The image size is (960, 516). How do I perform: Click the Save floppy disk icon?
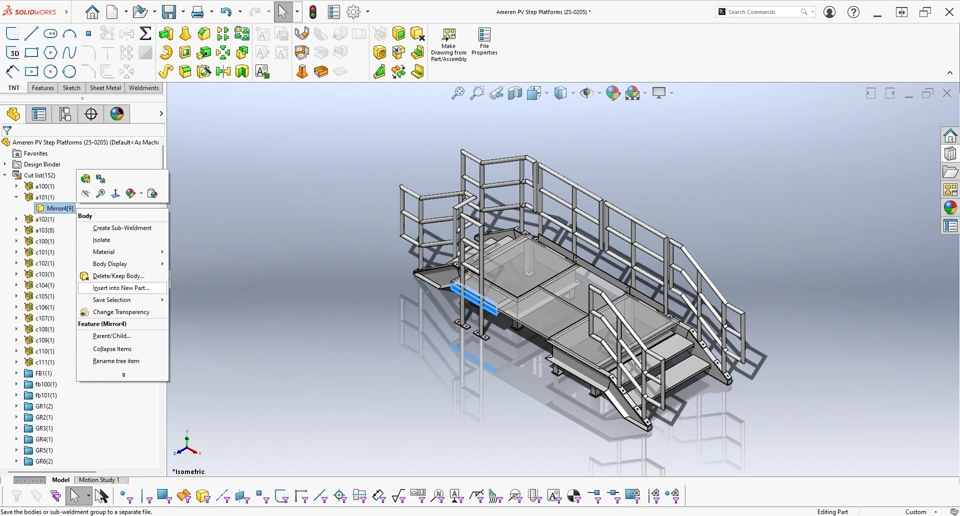point(168,12)
